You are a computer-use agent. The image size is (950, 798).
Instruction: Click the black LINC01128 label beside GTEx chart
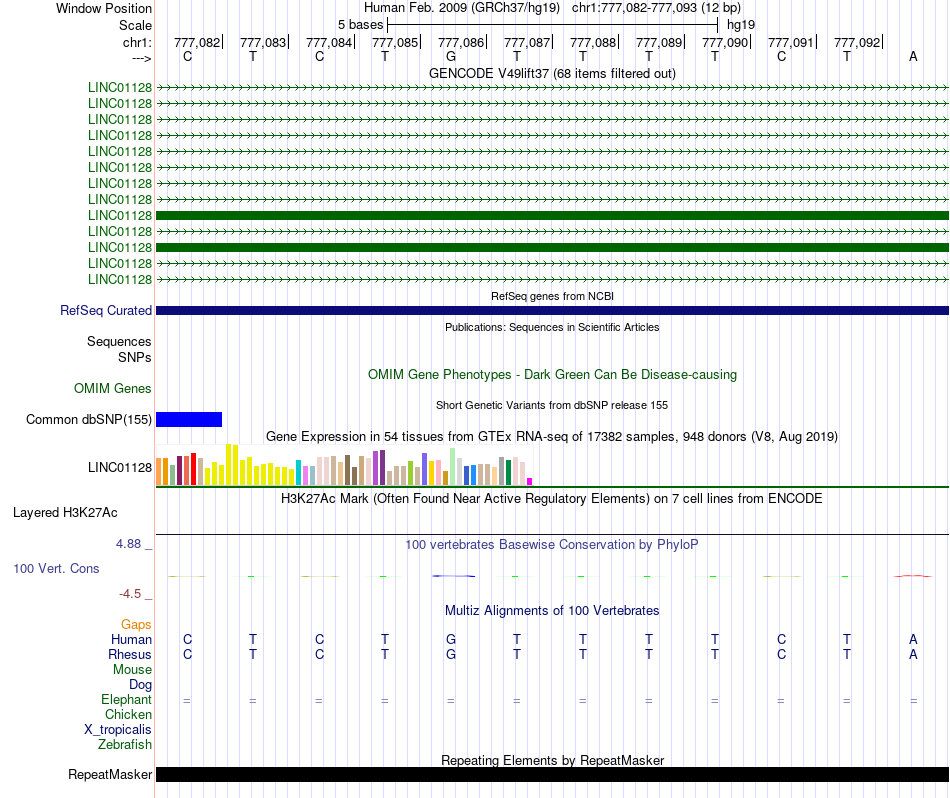pos(120,467)
